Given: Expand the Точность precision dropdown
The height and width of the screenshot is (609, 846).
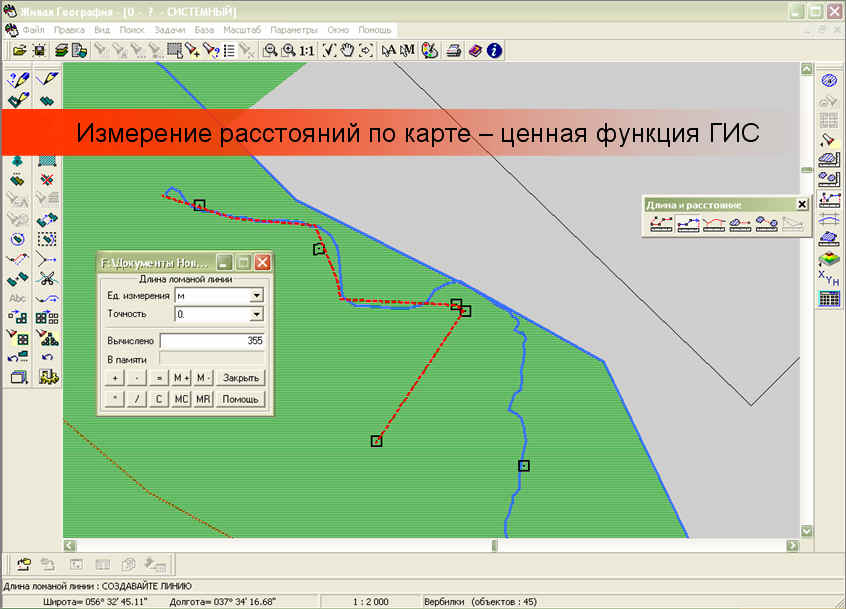Looking at the screenshot, I should coord(256,314).
